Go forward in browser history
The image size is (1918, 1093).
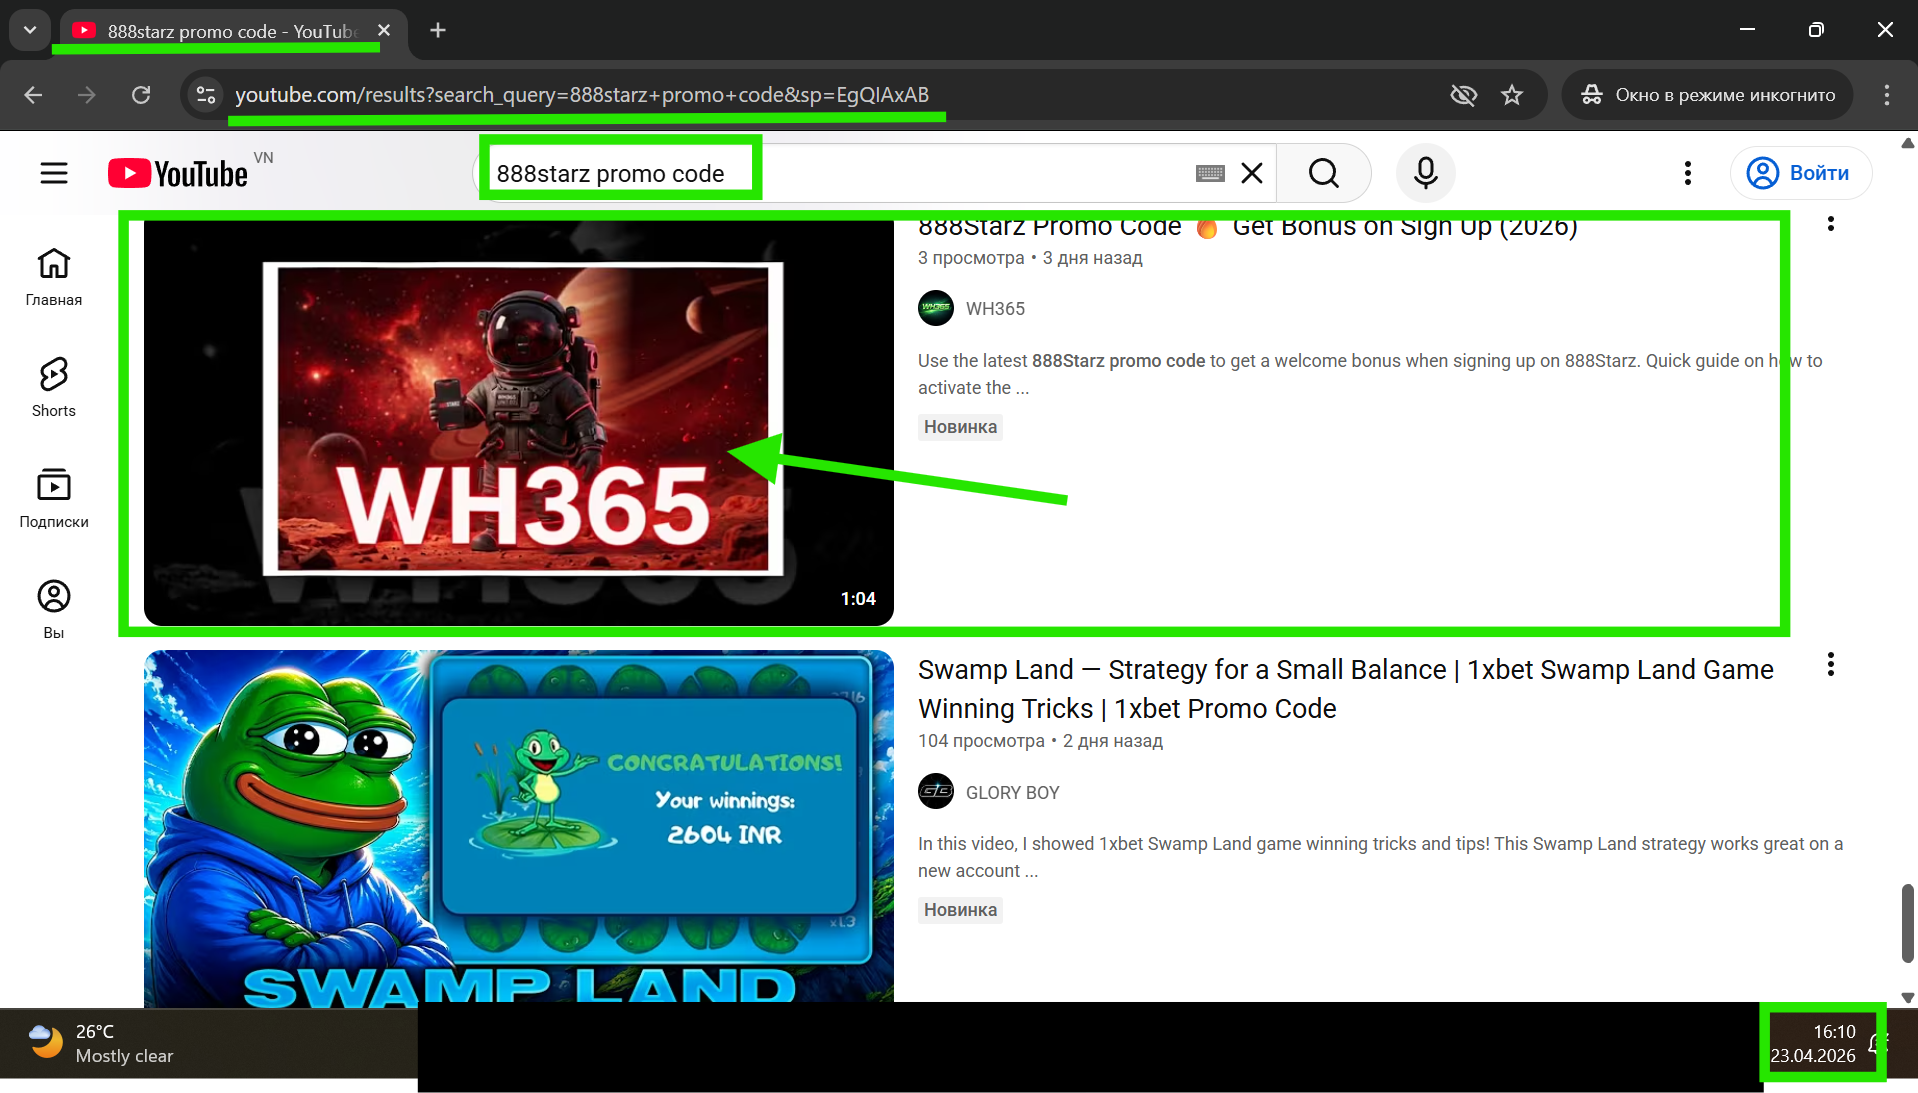(87, 95)
